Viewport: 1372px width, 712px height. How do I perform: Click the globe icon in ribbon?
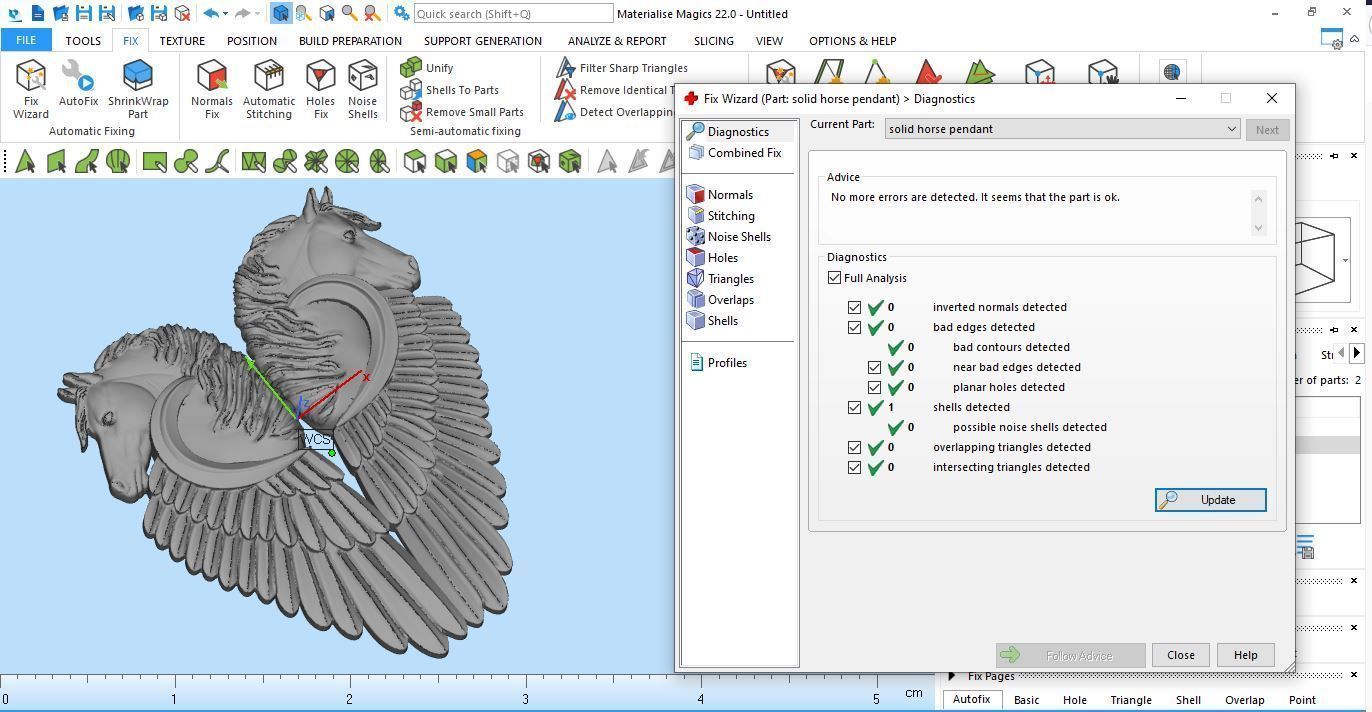pyautogui.click(x=1172, y=72)
